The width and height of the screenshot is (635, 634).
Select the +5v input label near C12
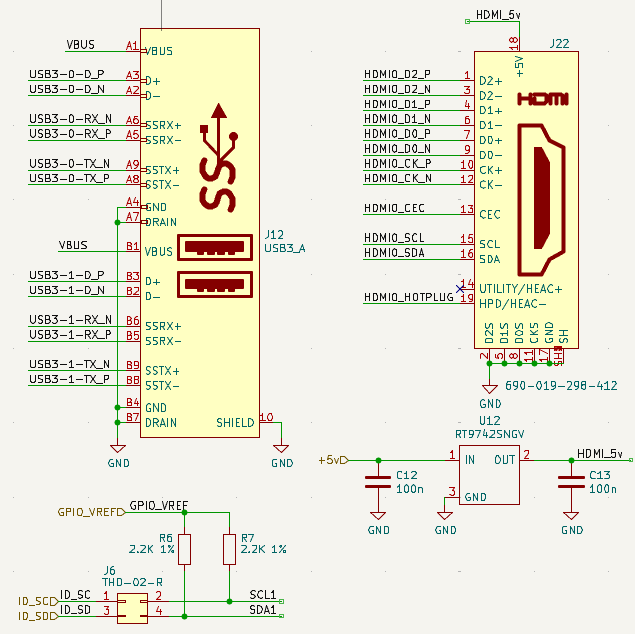[332, 460]
